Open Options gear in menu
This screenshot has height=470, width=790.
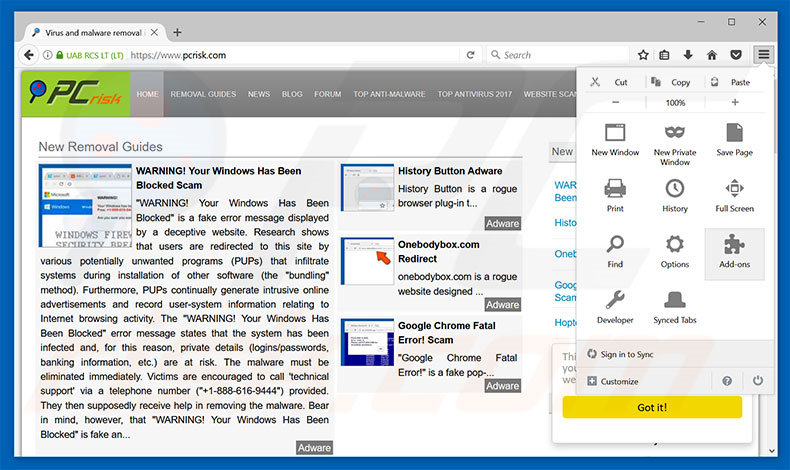pos(675,251)
